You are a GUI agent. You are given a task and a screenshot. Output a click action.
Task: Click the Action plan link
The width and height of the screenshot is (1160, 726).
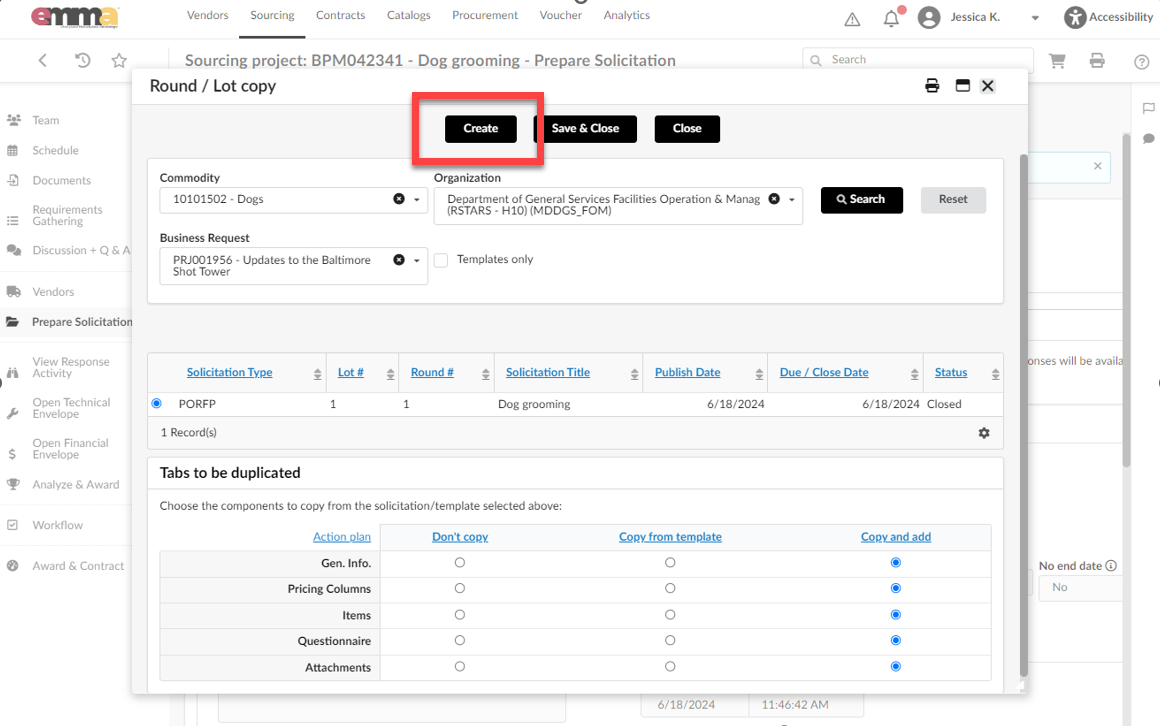point(342,537)
